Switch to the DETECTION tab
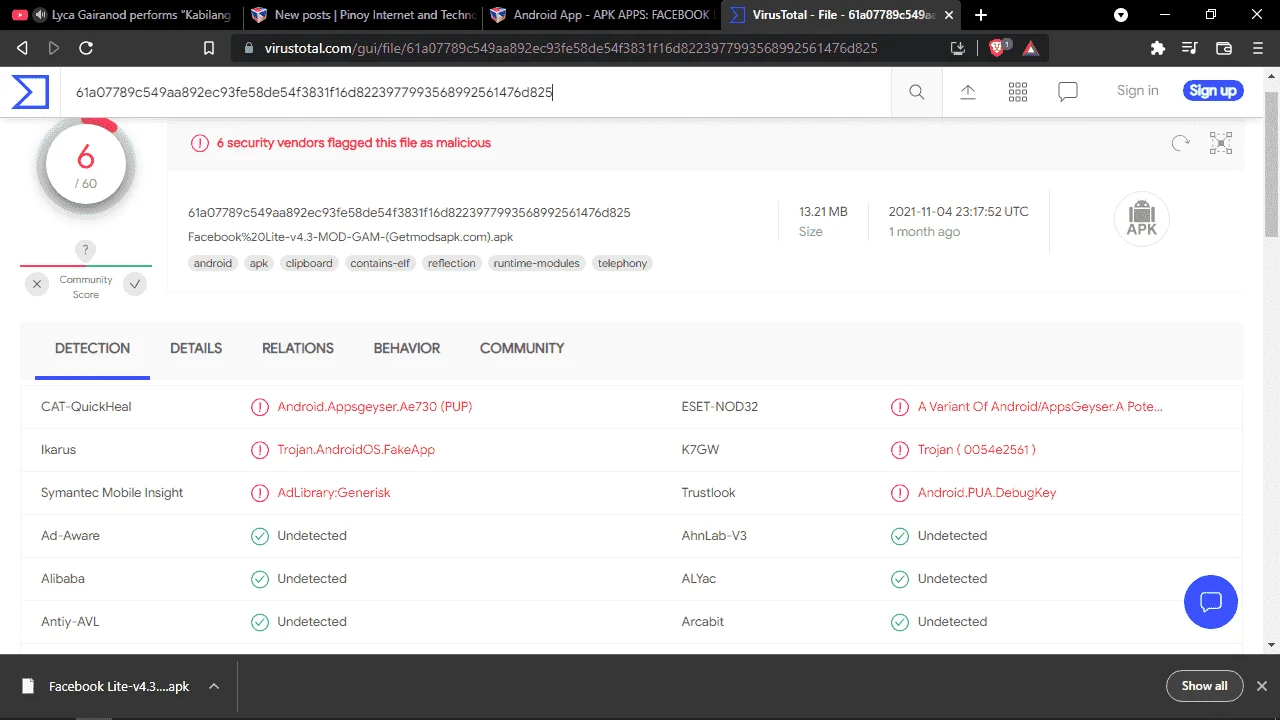Screen dimensions: 1280x720 click(92, 348)
